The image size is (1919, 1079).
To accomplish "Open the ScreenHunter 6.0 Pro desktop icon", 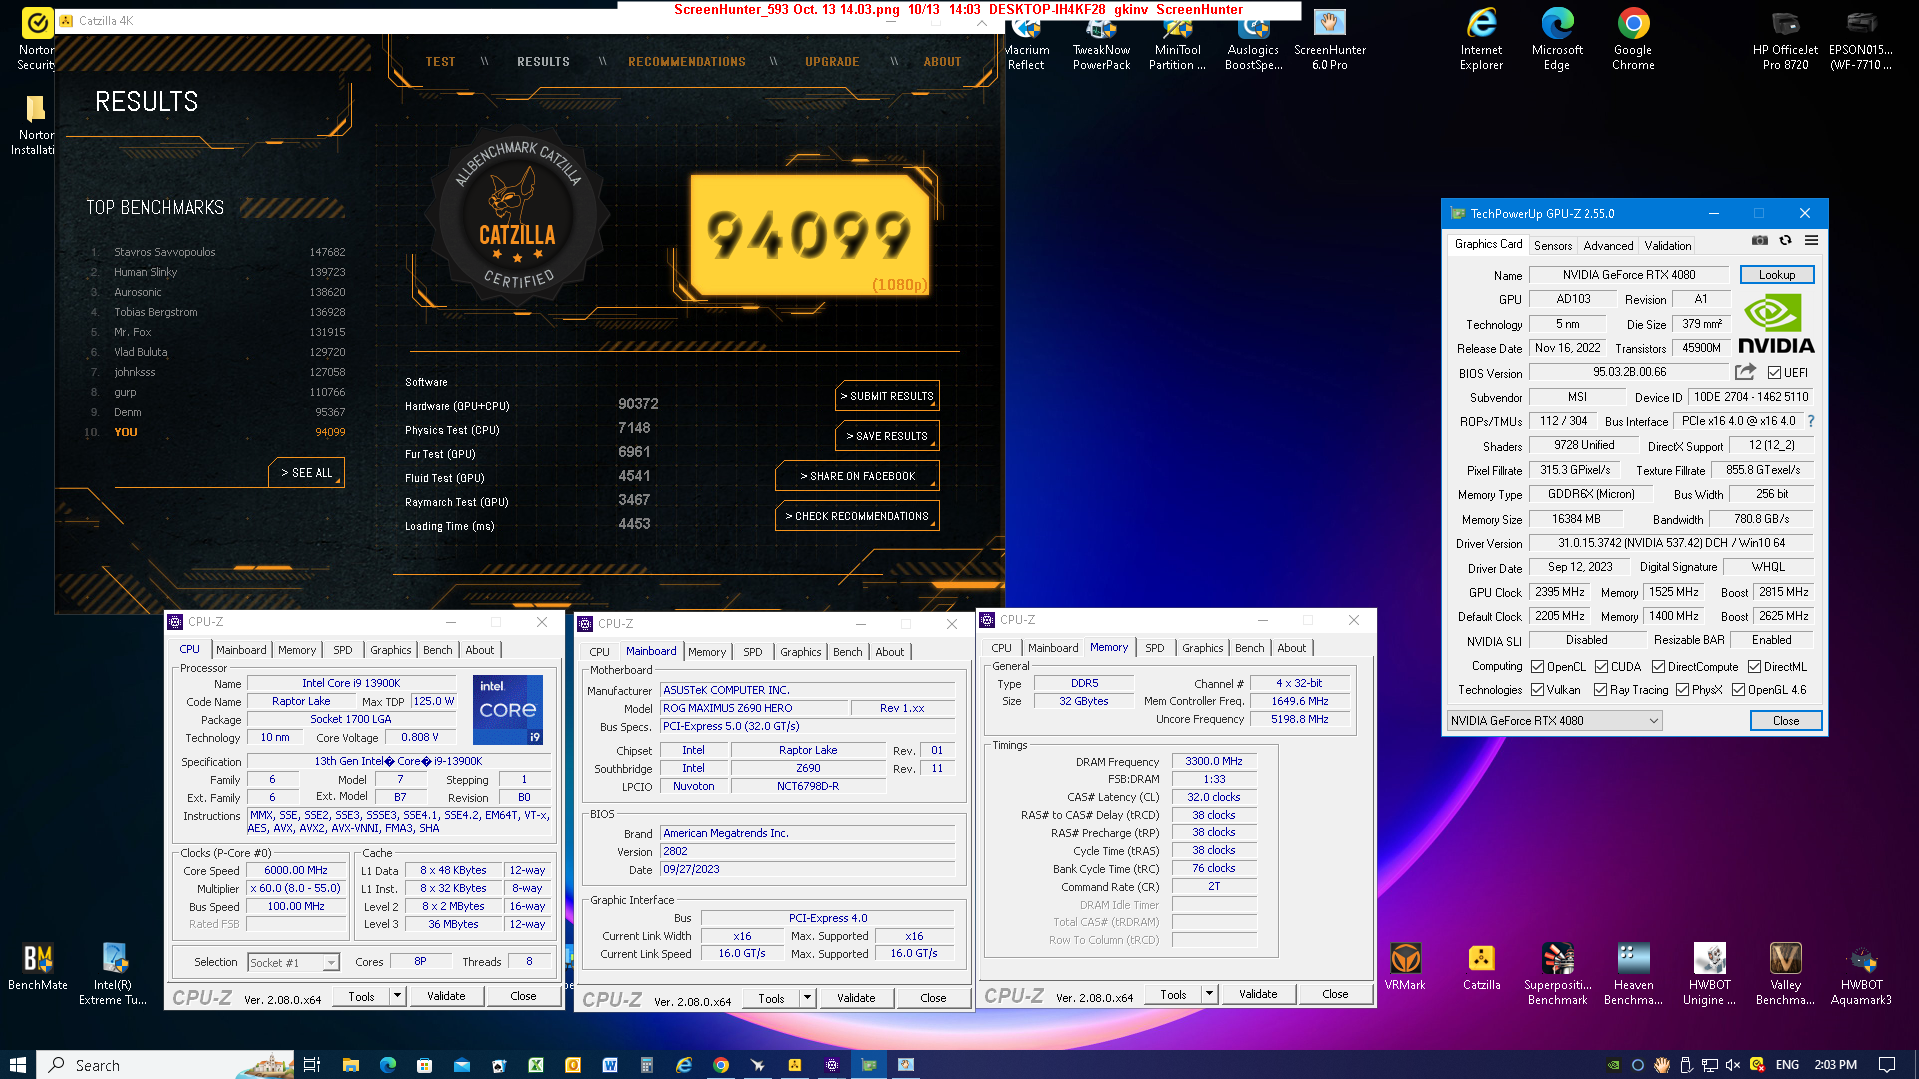I will click(x=1330, y=40).
